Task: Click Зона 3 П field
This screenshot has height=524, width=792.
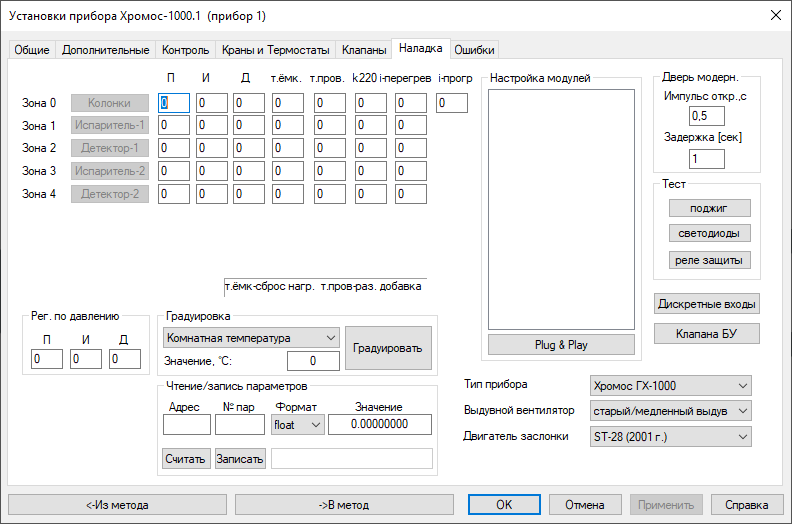Action: (x=174, y=171)
